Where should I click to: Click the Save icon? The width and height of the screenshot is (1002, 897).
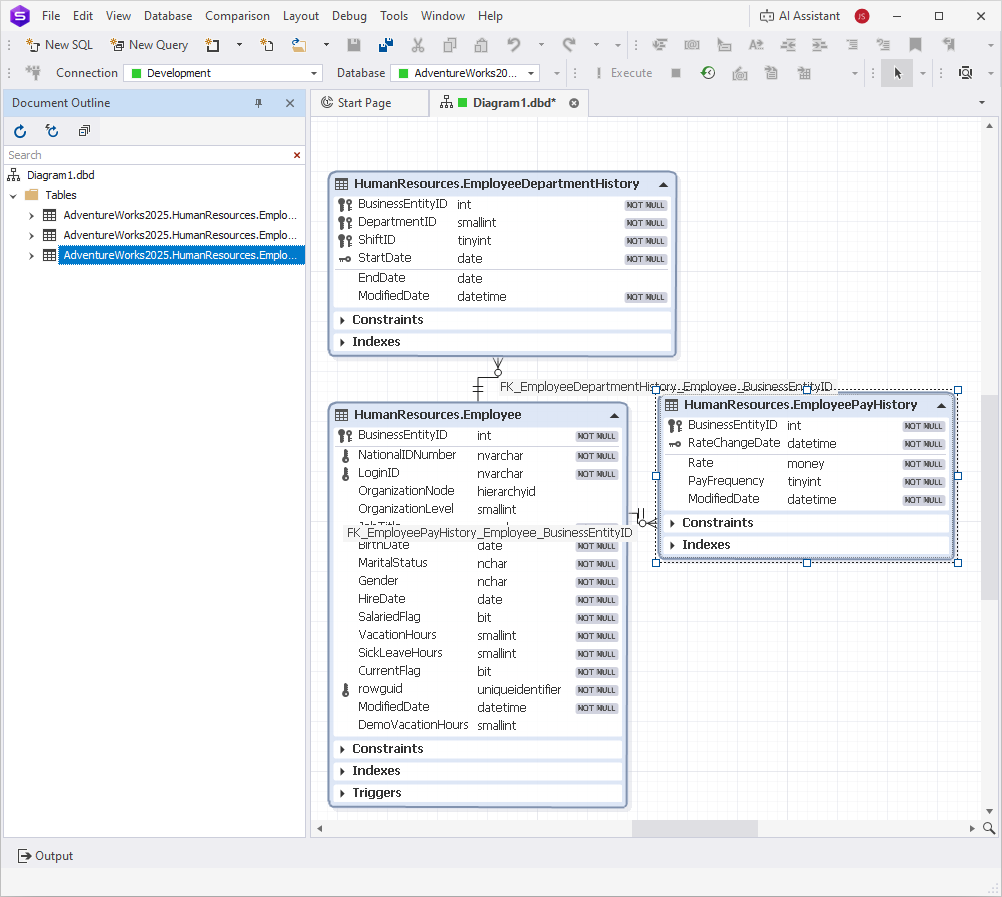coord(353,45)
